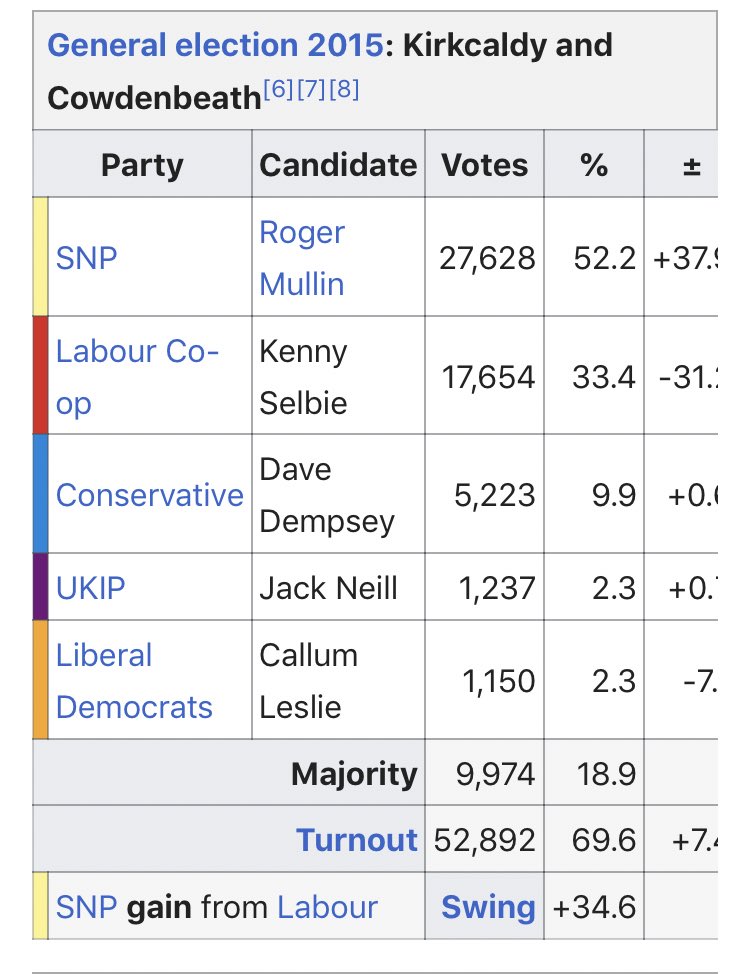Viewport: 749px width, 974px height.
Task: Open the General election 2015 link
Action: tap(215, 46)
